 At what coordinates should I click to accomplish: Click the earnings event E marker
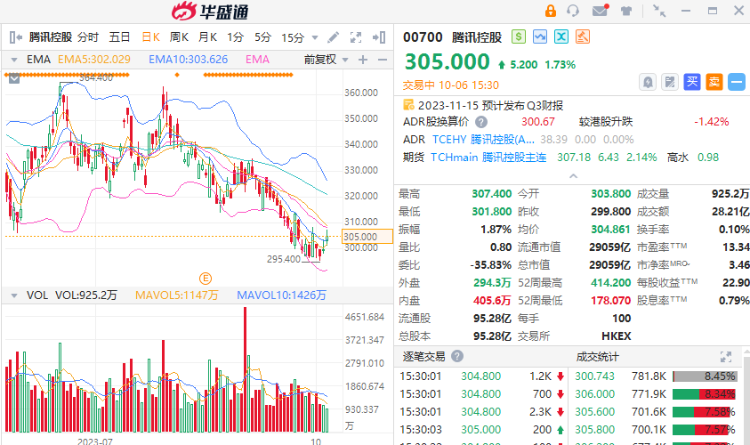point(205,278)
